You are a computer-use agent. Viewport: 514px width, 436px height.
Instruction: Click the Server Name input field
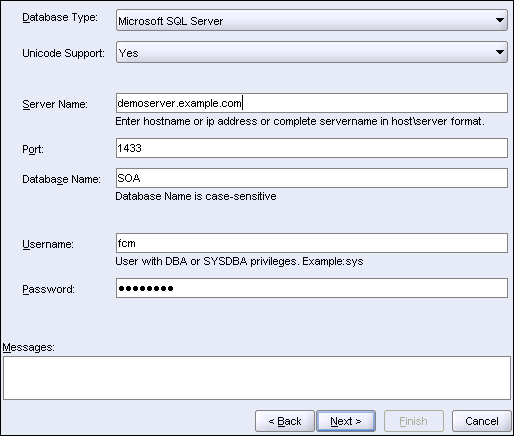point(312,103)
